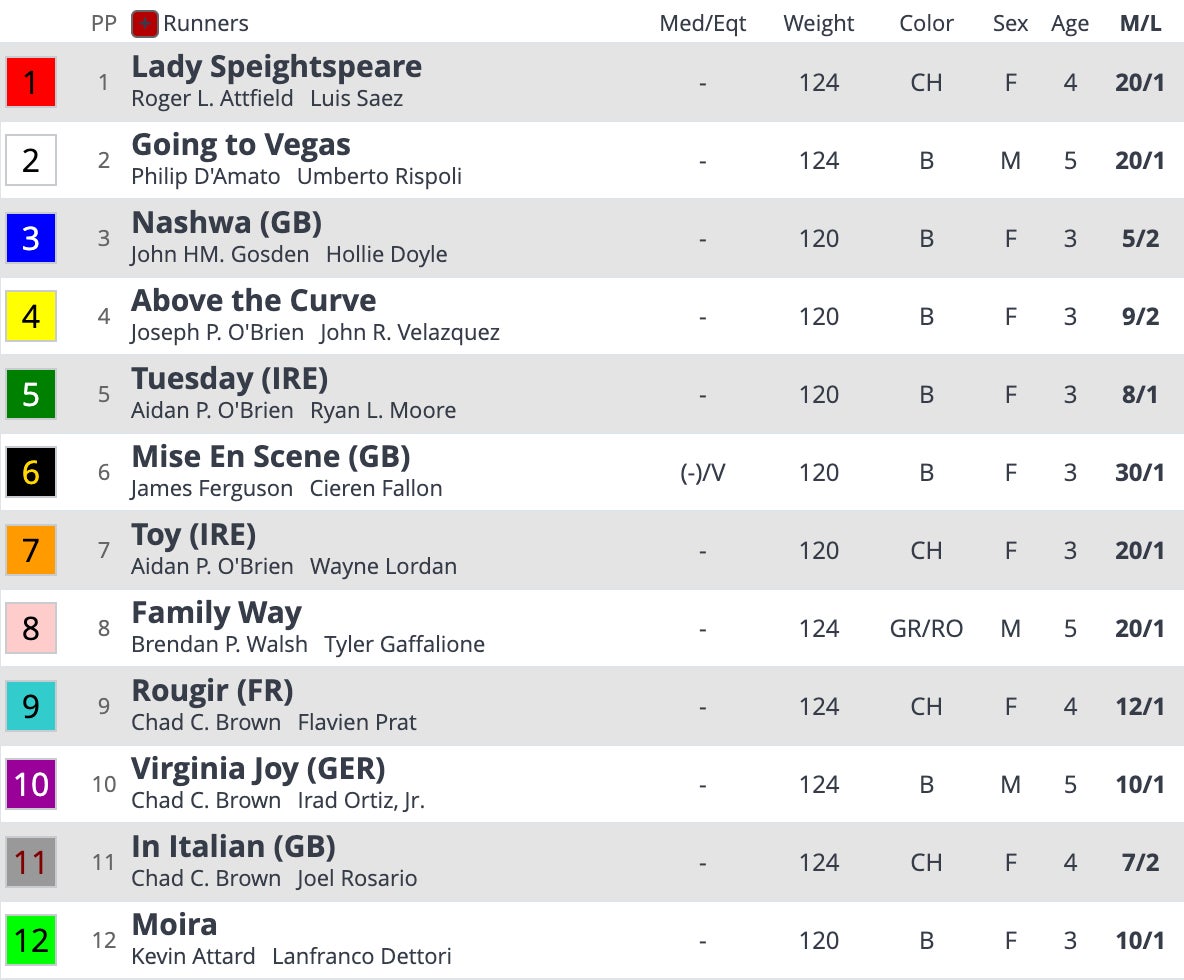Click the Med/Eqt column header
This screenshot has width=1184, height=980.
702,24
